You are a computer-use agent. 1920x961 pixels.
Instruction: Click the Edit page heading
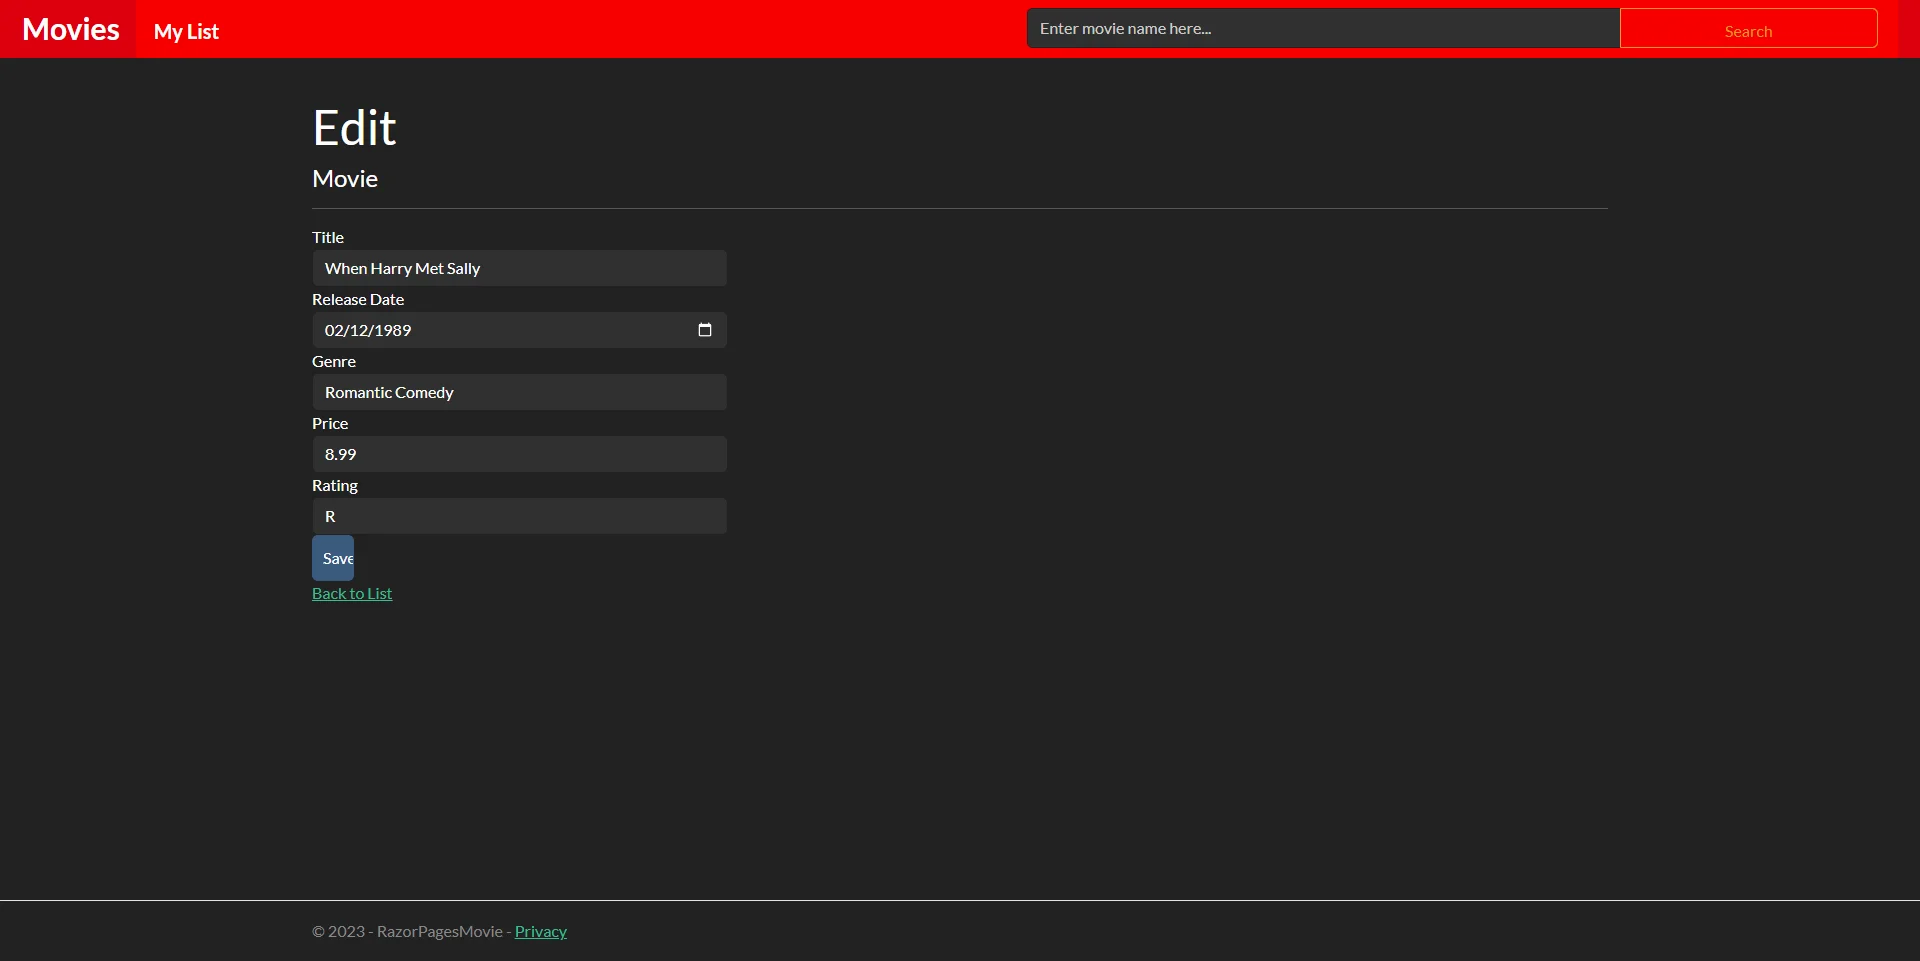(354, 128)
